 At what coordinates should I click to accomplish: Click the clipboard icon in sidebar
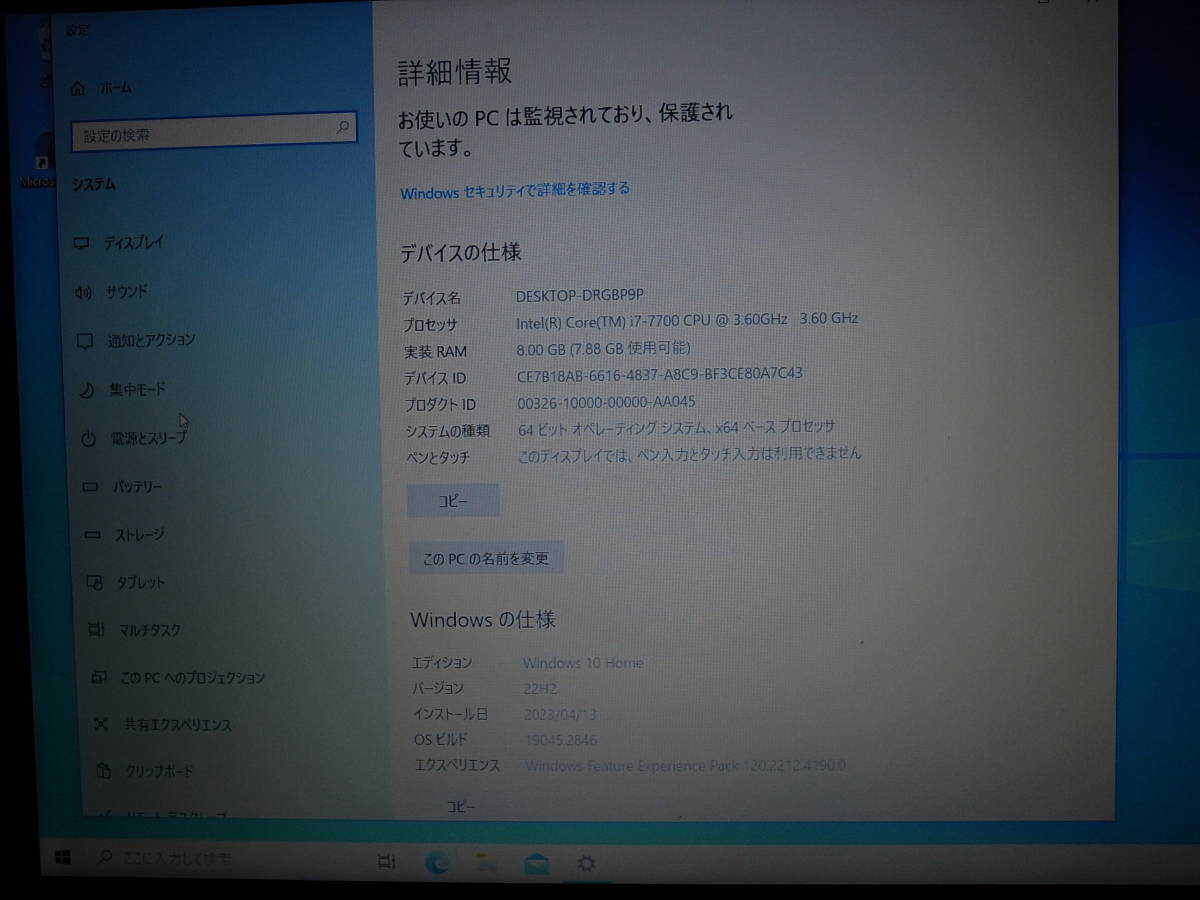tap(102, 771)
